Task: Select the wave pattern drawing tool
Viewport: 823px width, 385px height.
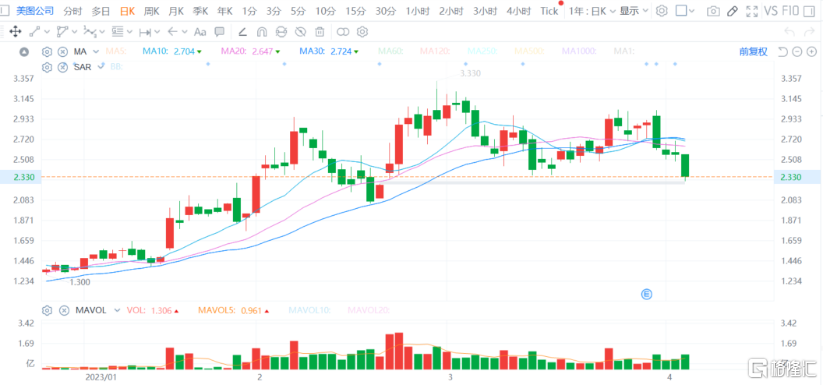Action: coord(90,32)
